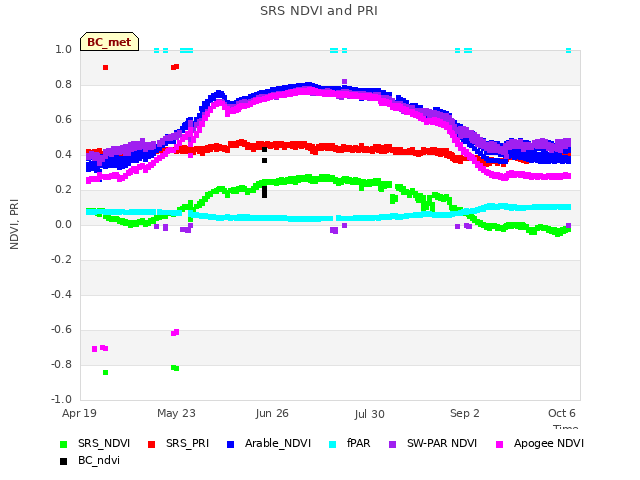Click the chart title SRS NDVI and PRI
Screen dimensions: 640x480
[319, 11]
